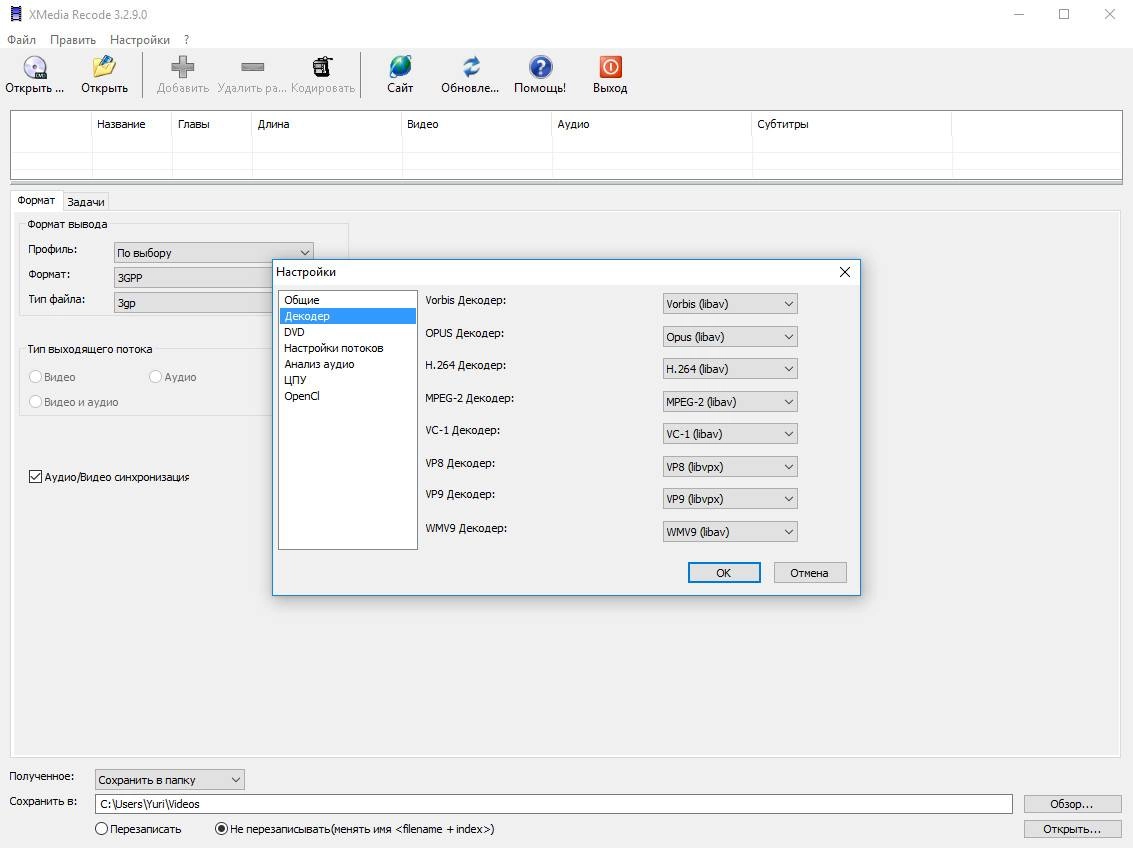This screenshot has width=1133, height=848.
Task: Select the Перезаписать radio button
Action: (x=101, y=829)
